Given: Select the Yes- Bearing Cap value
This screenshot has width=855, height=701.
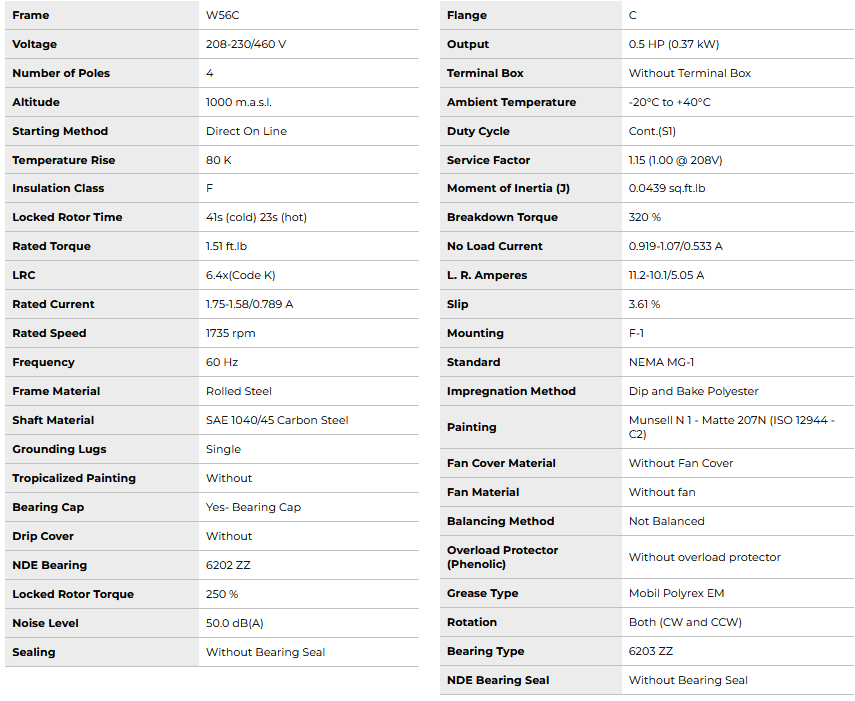Looking at the screenshot, I should click(253, 507).
